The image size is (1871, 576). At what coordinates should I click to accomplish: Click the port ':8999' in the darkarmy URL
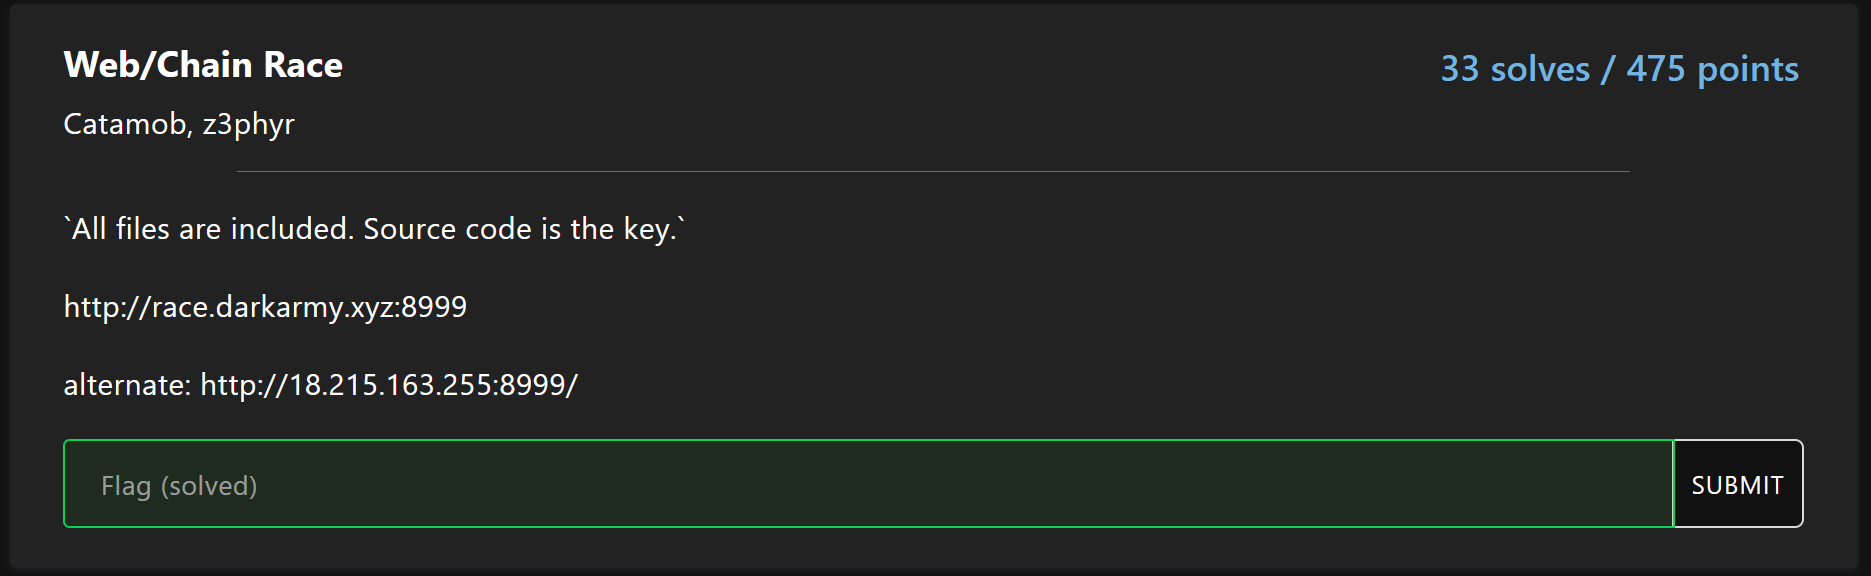433,307
